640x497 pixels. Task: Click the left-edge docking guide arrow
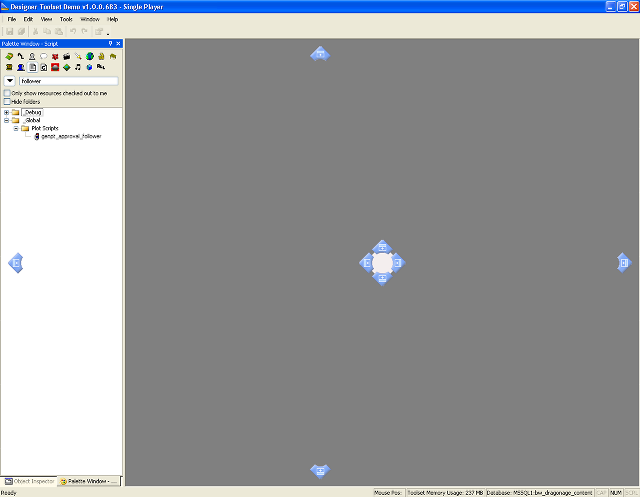(15, 263)
